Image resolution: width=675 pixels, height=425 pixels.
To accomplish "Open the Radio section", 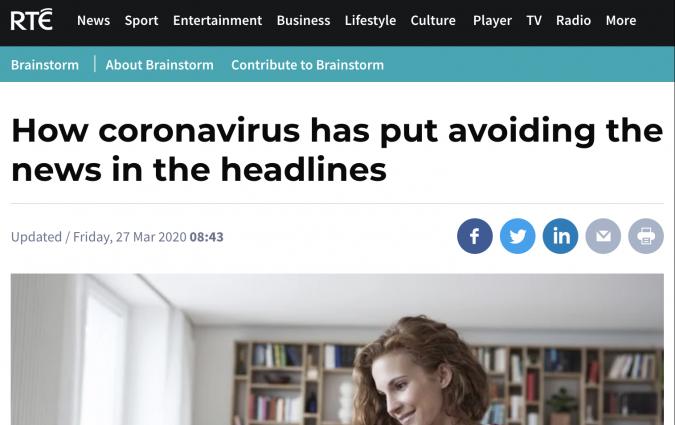I will tap(573, 20).
